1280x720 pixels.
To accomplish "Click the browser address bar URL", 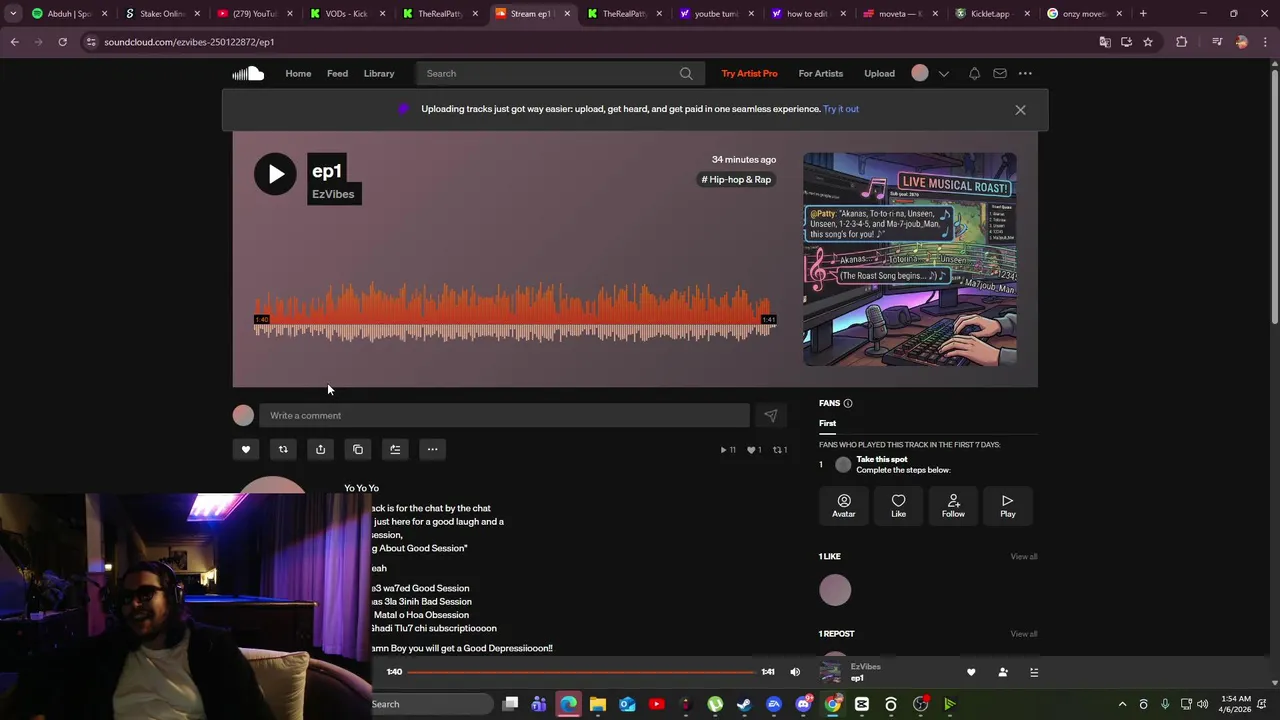I will (189, 42).
